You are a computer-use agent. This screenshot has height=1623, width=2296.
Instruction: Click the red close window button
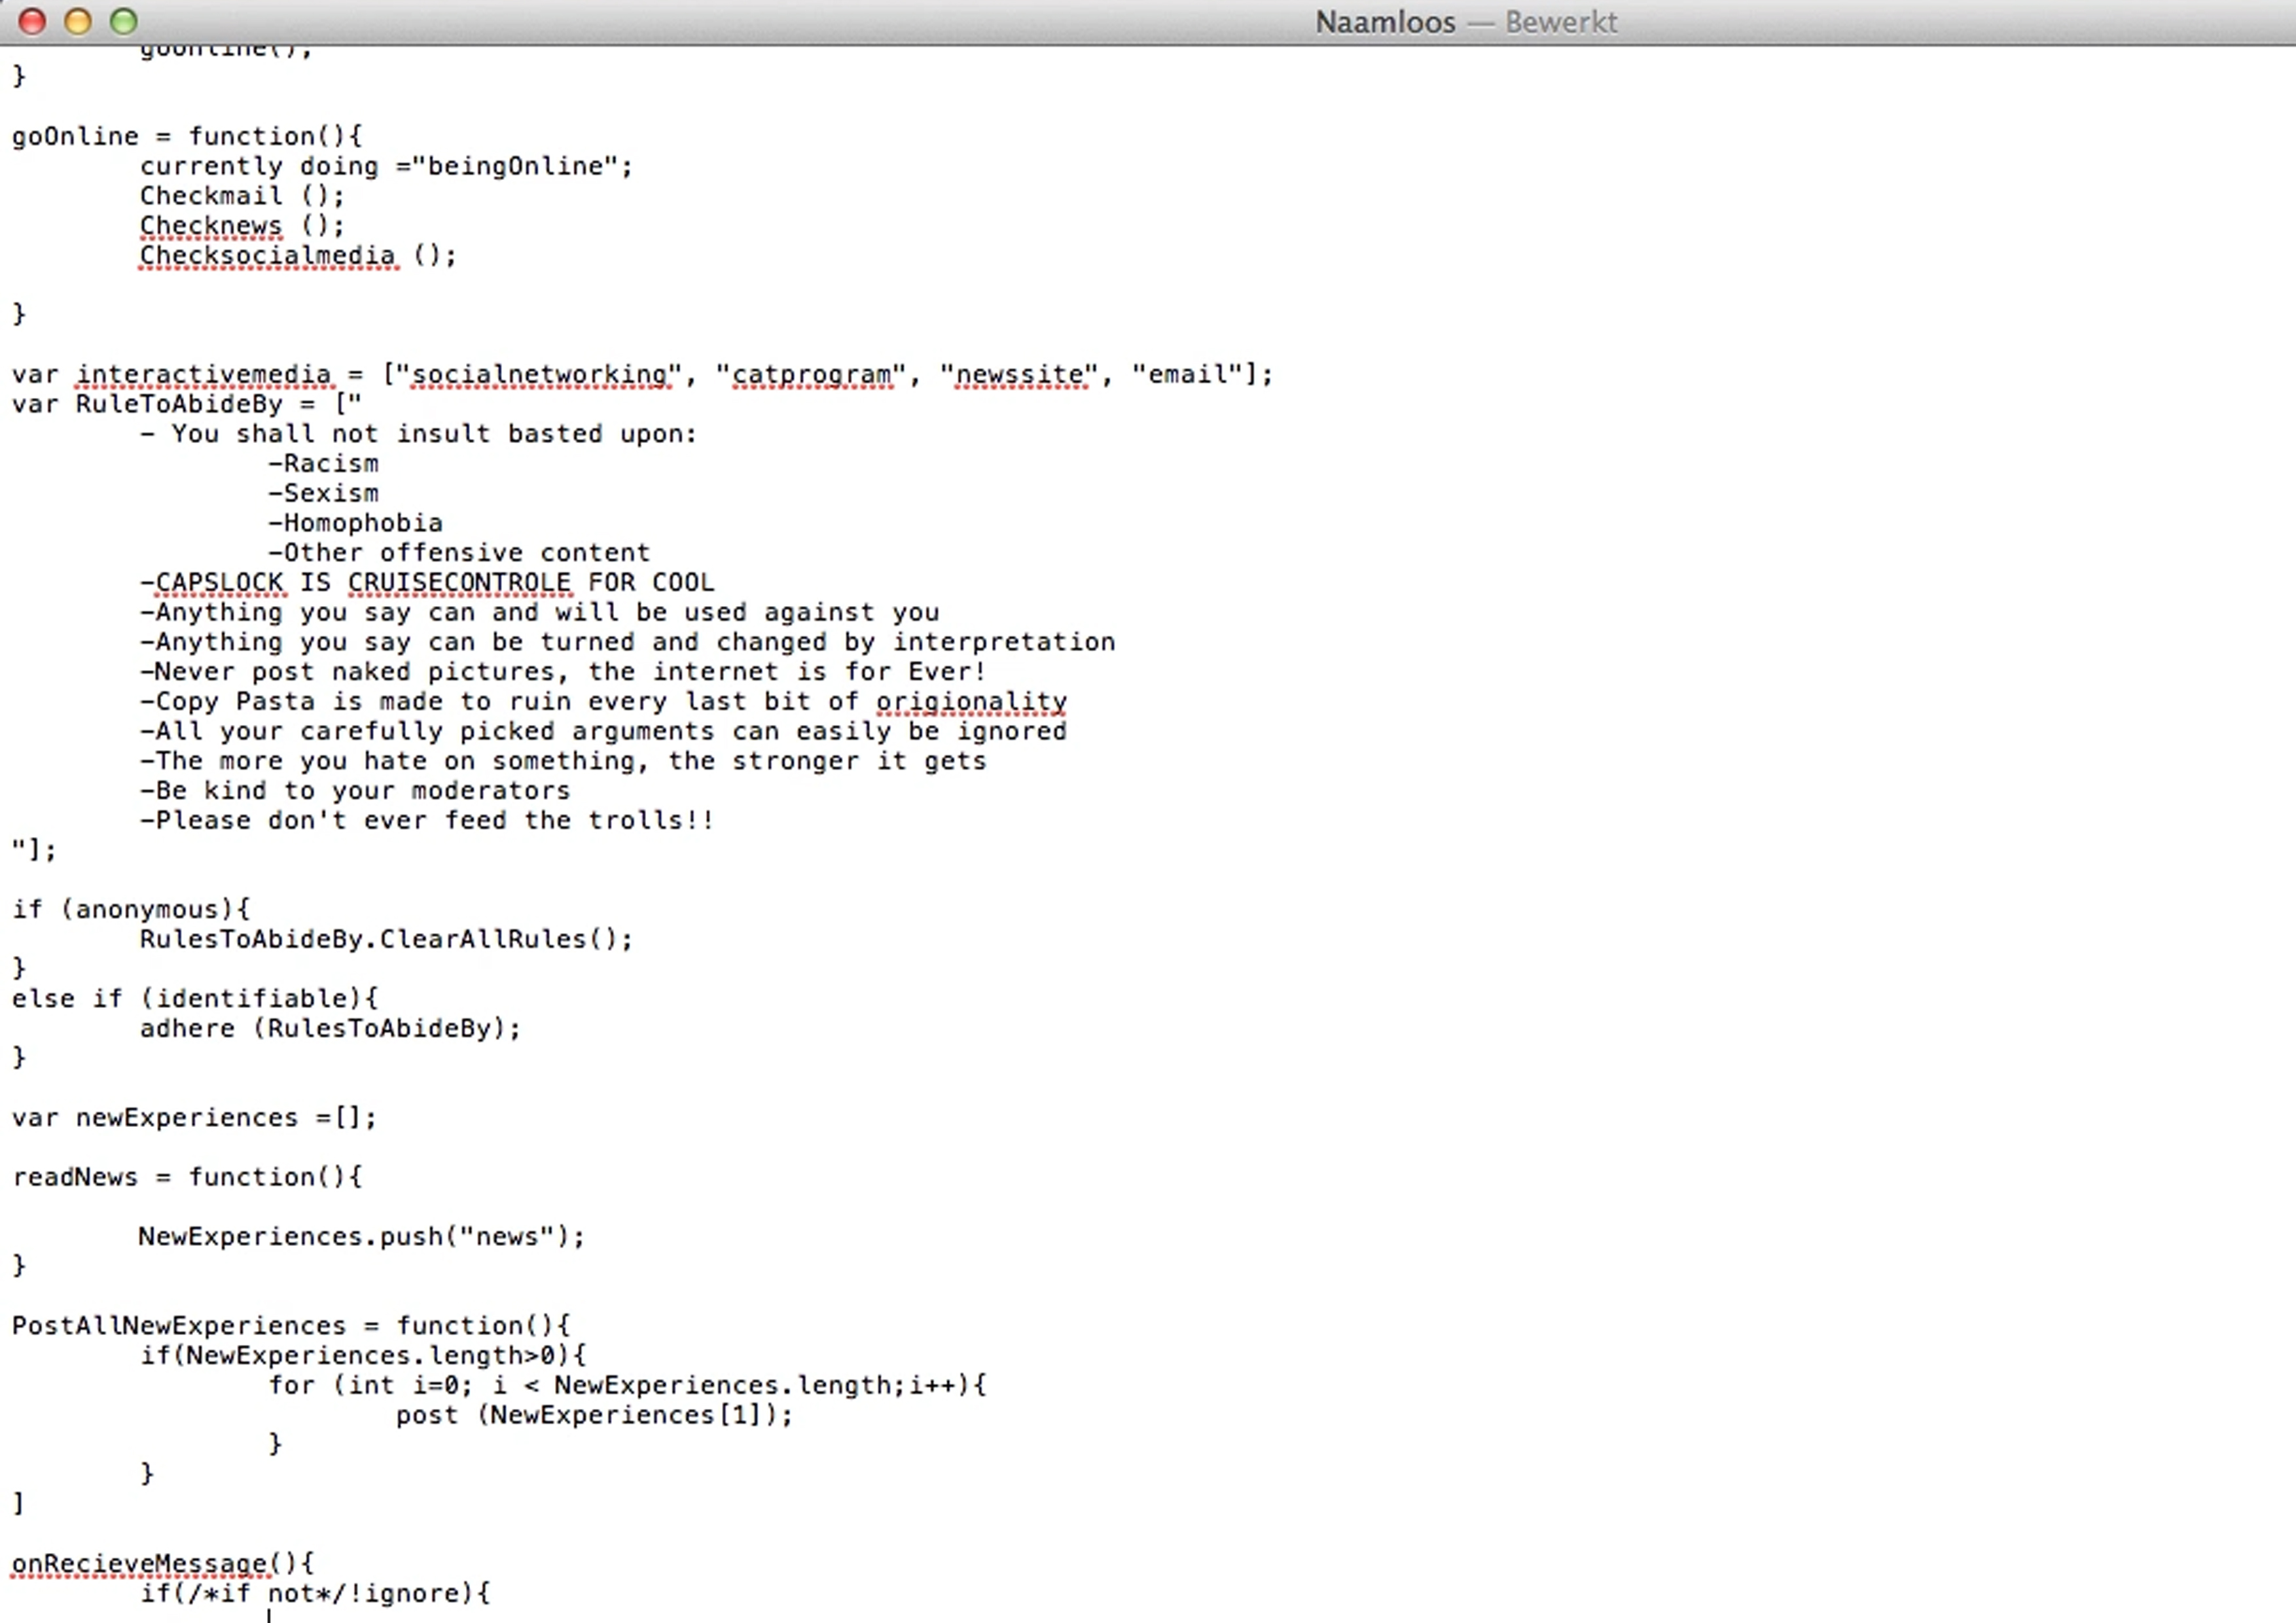tap(32, 21)
